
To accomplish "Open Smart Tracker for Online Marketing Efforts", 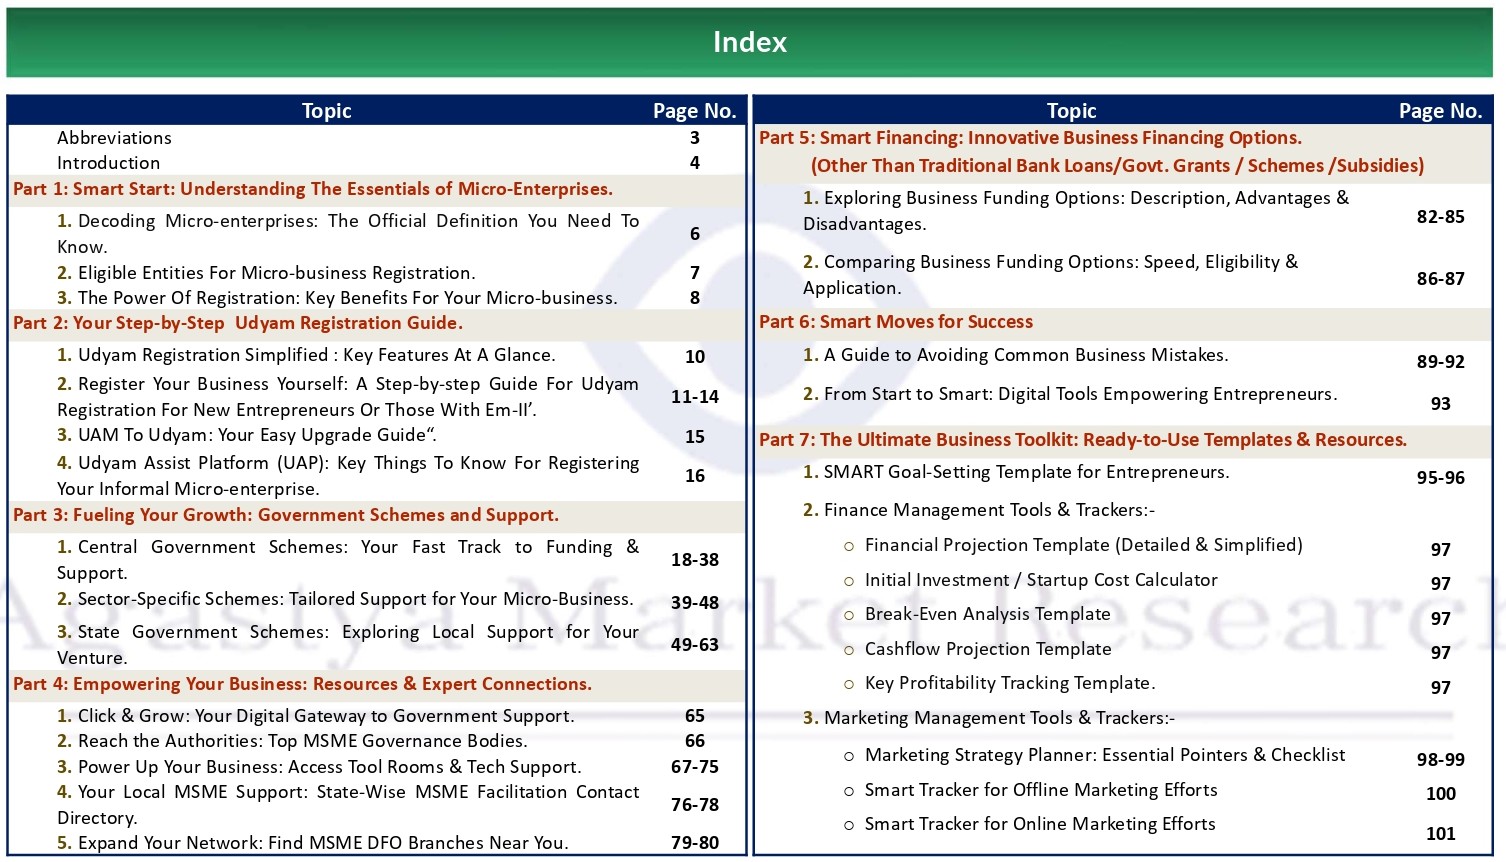I will pos(1040,823).
